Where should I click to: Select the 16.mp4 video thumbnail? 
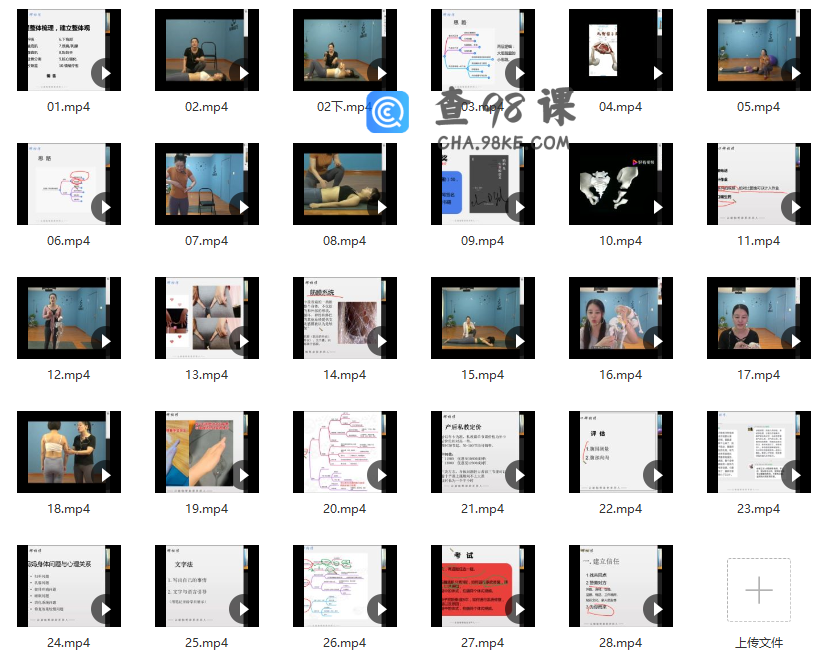point(609,318)
